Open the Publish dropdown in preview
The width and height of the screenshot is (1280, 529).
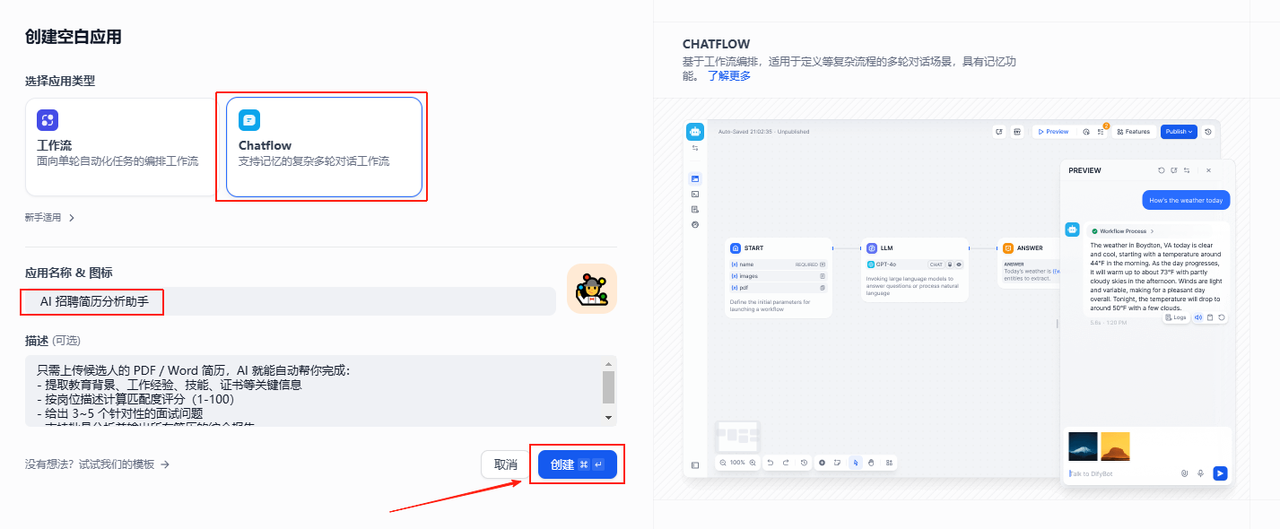coord(1178,131)
